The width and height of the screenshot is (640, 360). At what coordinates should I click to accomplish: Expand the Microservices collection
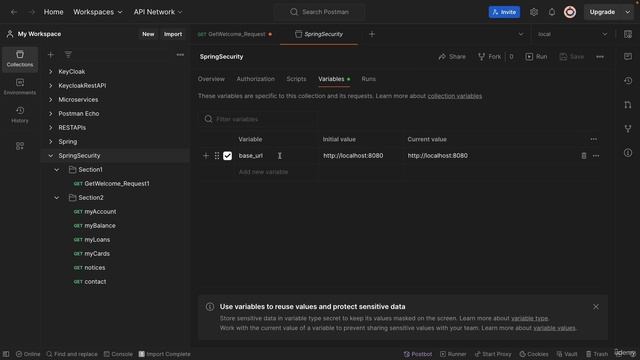[x=51, y=100]
